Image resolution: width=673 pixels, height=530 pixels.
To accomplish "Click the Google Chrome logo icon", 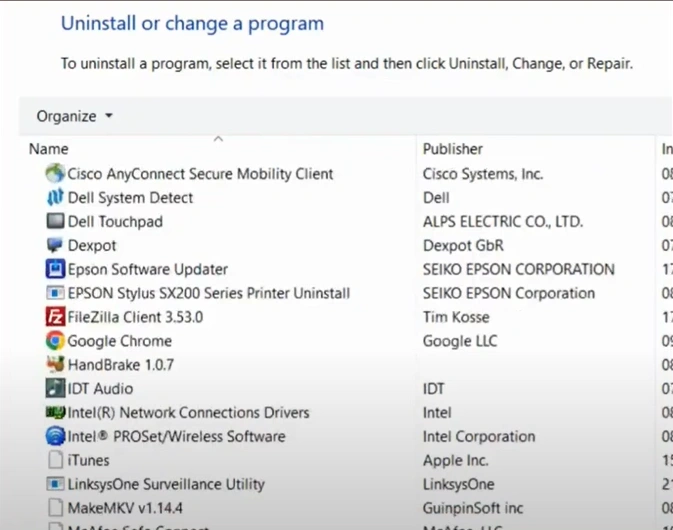I will pos(55,341).
